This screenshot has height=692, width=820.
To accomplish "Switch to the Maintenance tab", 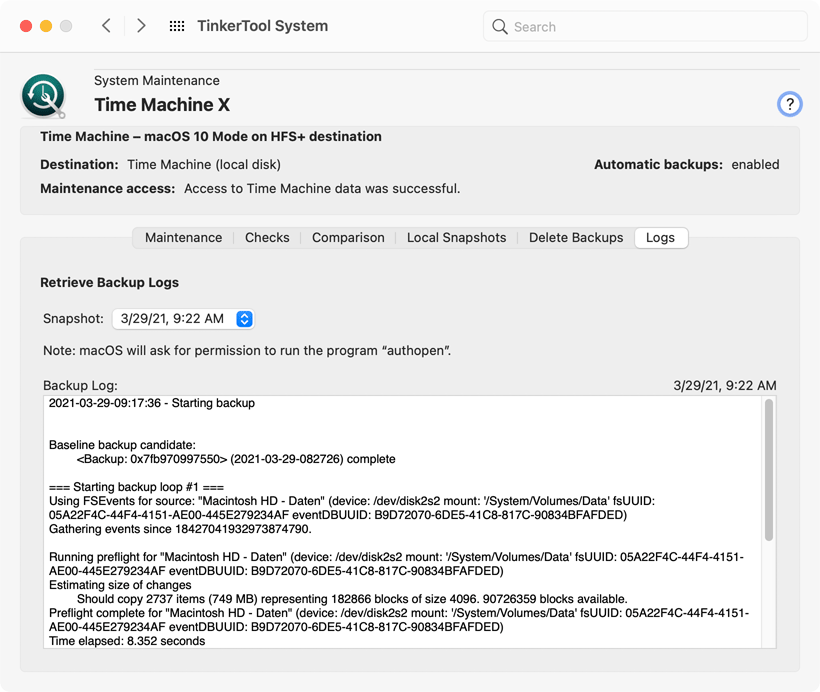I will pos(183,237).
